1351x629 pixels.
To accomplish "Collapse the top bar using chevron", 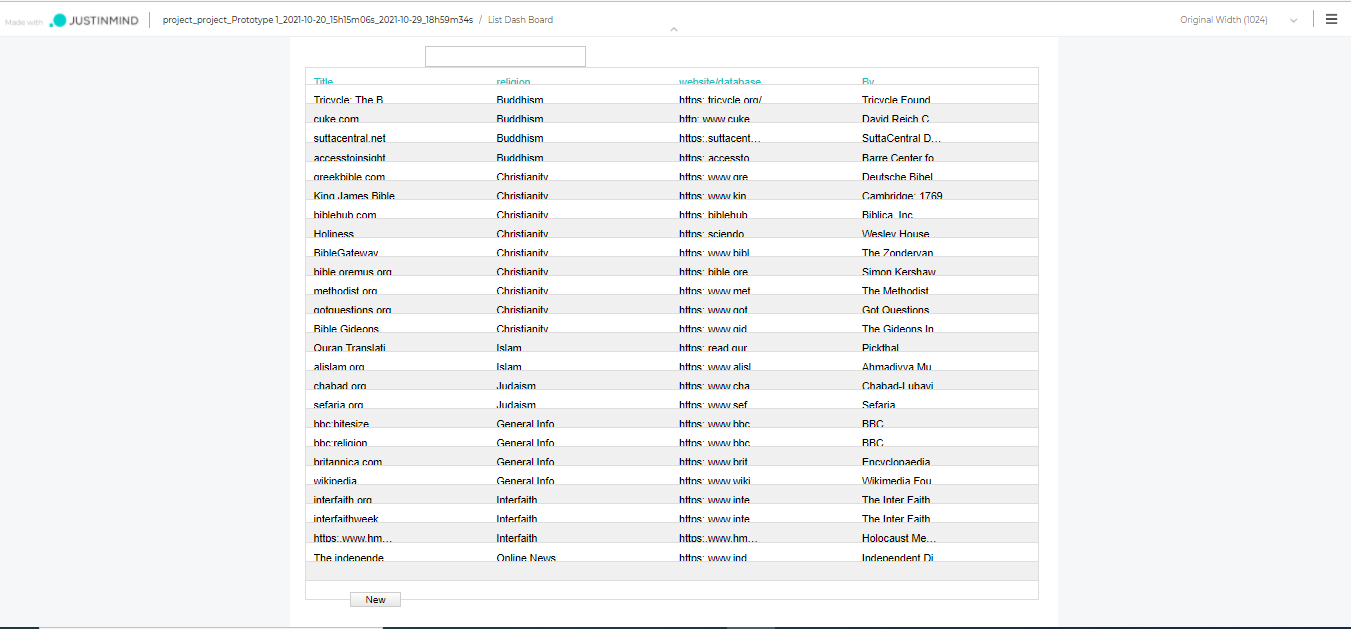I will [x=674, y=30].
